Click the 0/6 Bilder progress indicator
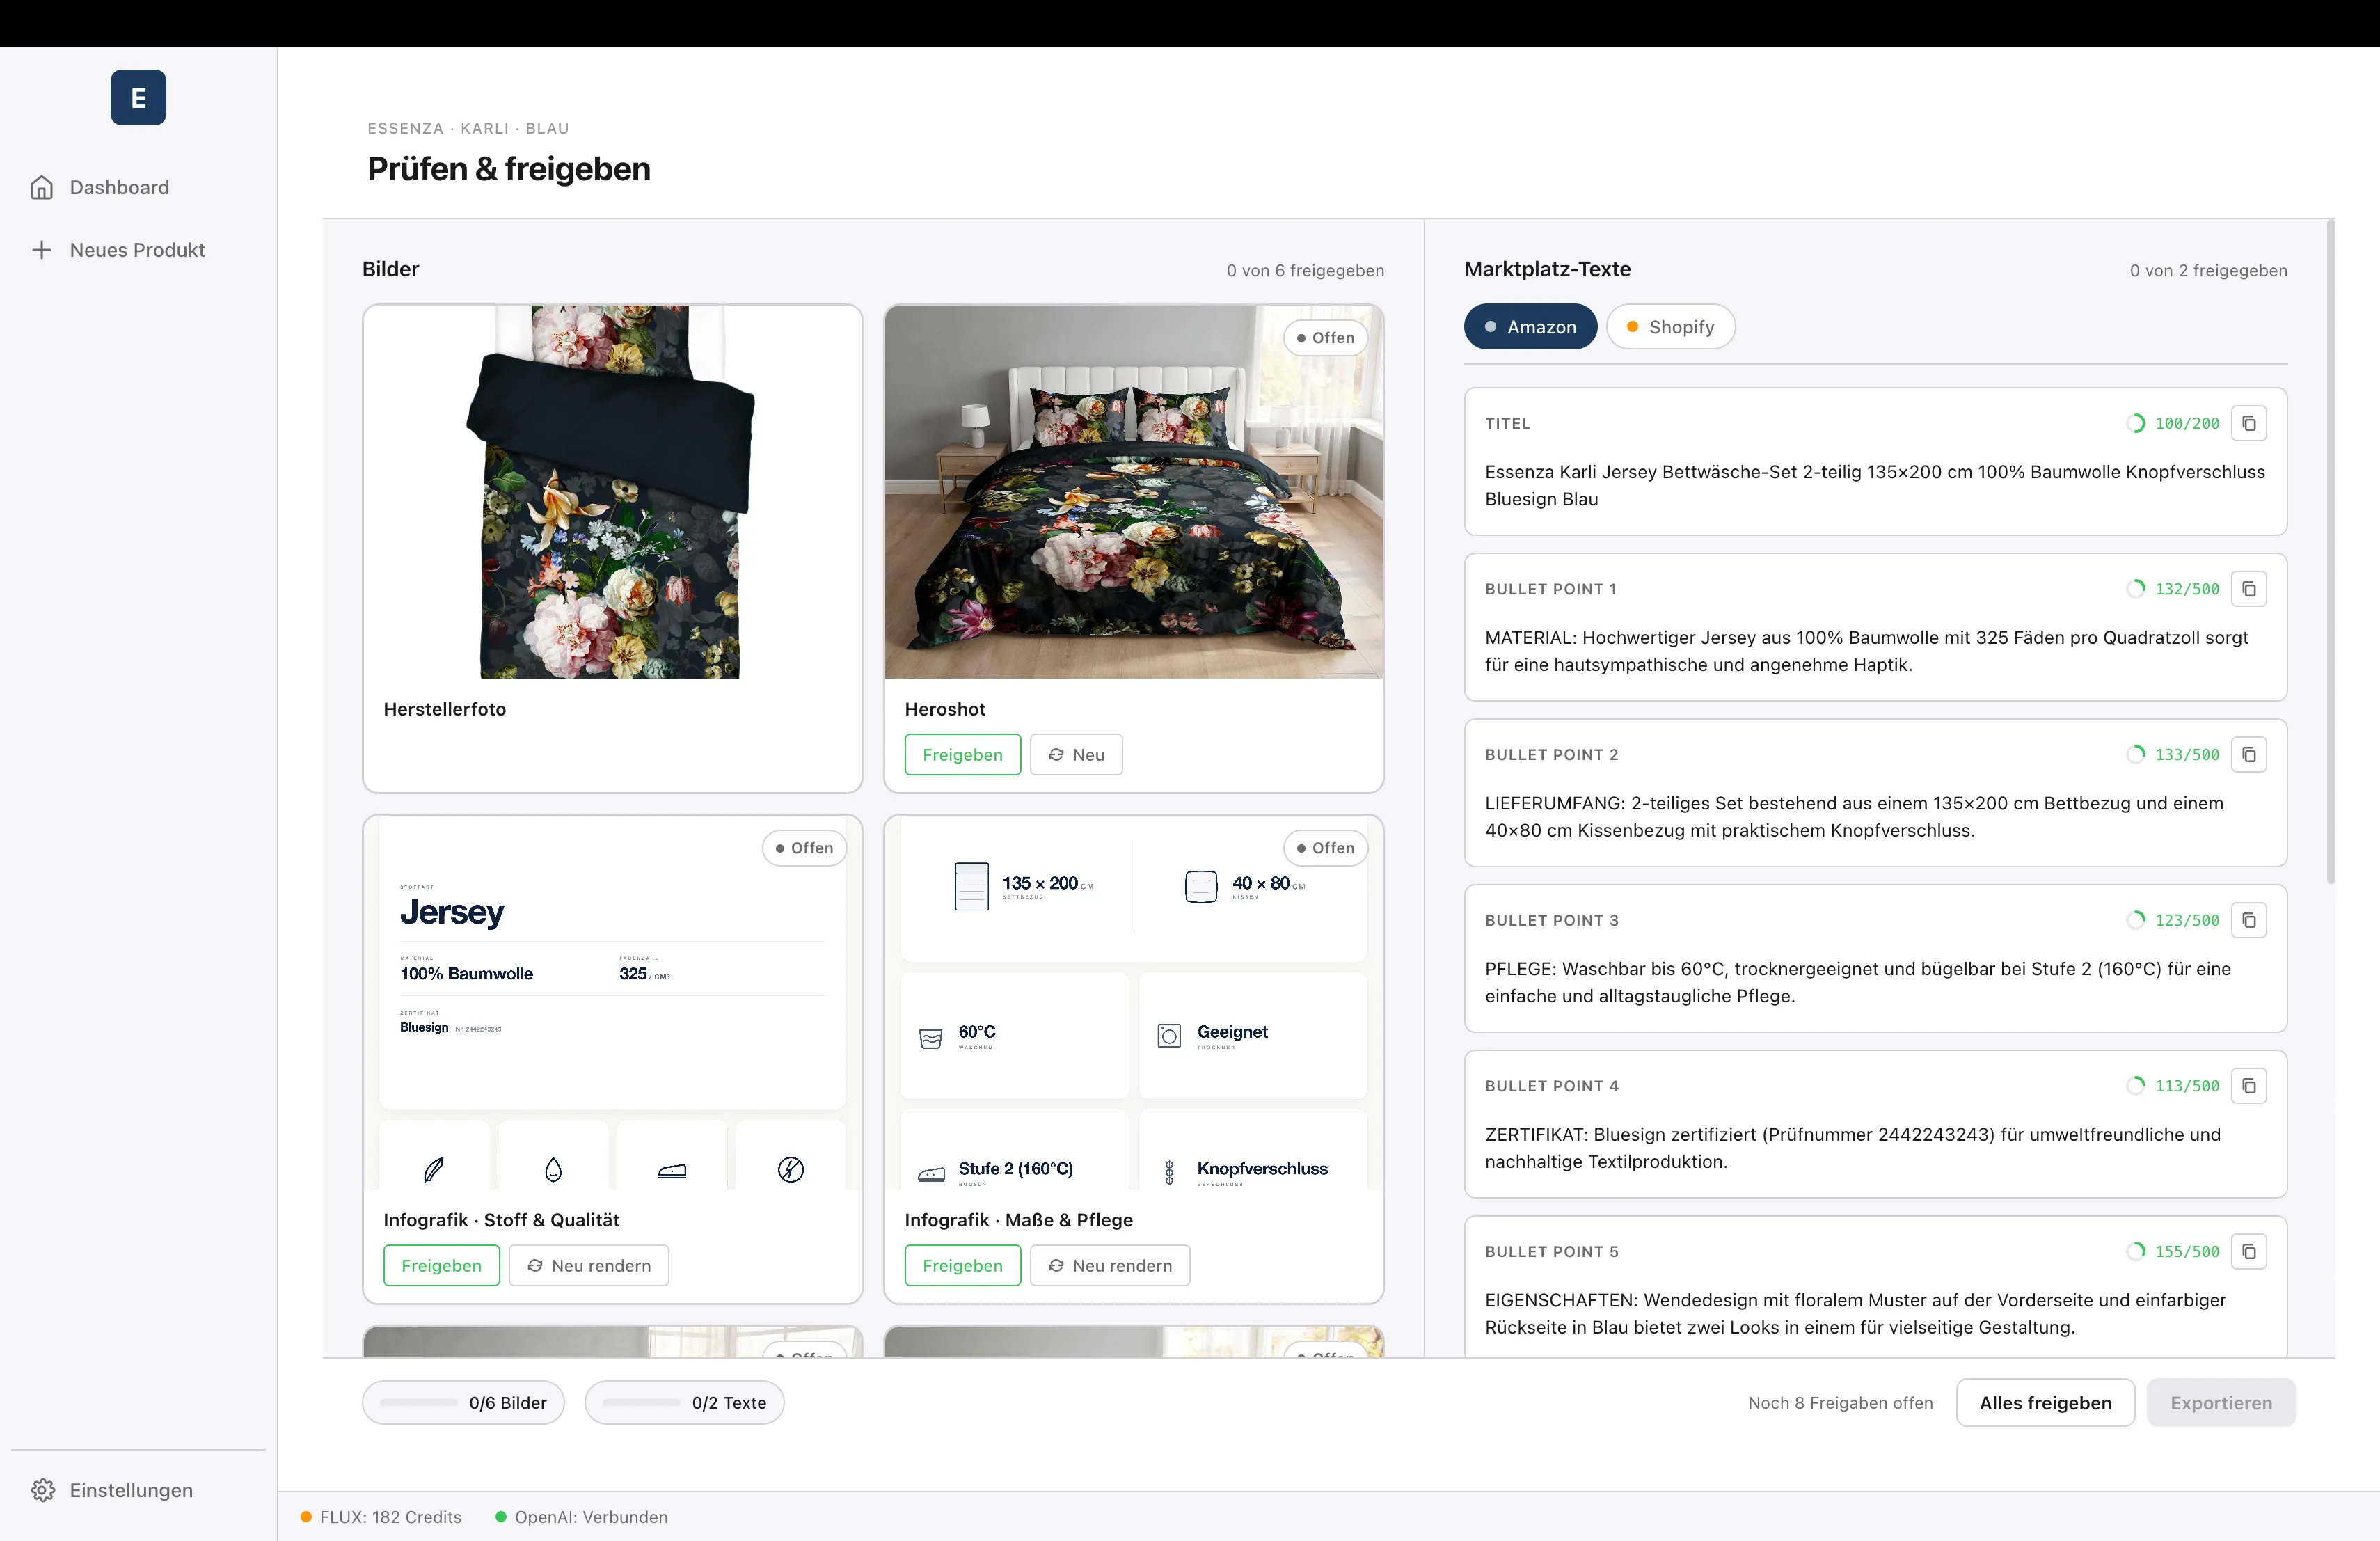Viewport: 2380px width, 1541px height. pyautogui.click(x=463, y=1403)
